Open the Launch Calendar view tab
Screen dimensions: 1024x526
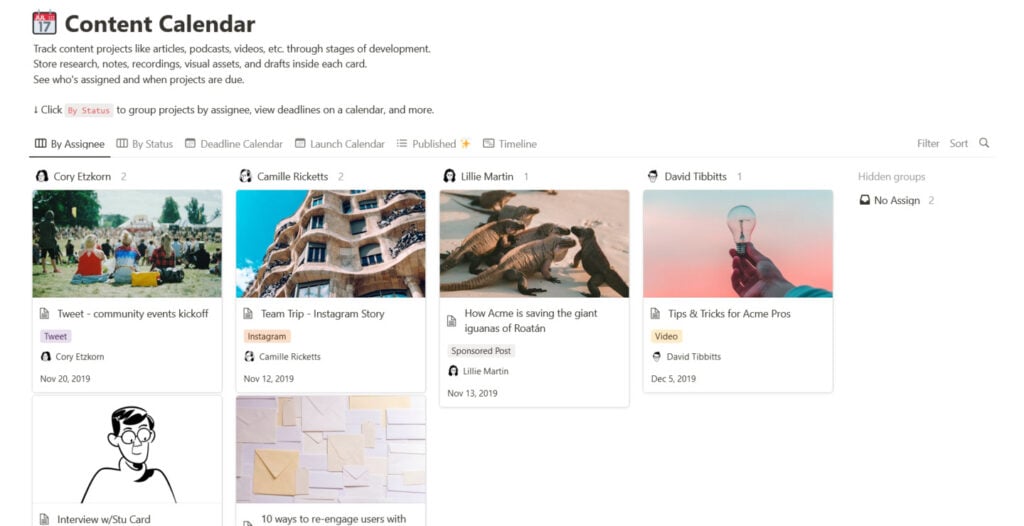pos(339,144)
